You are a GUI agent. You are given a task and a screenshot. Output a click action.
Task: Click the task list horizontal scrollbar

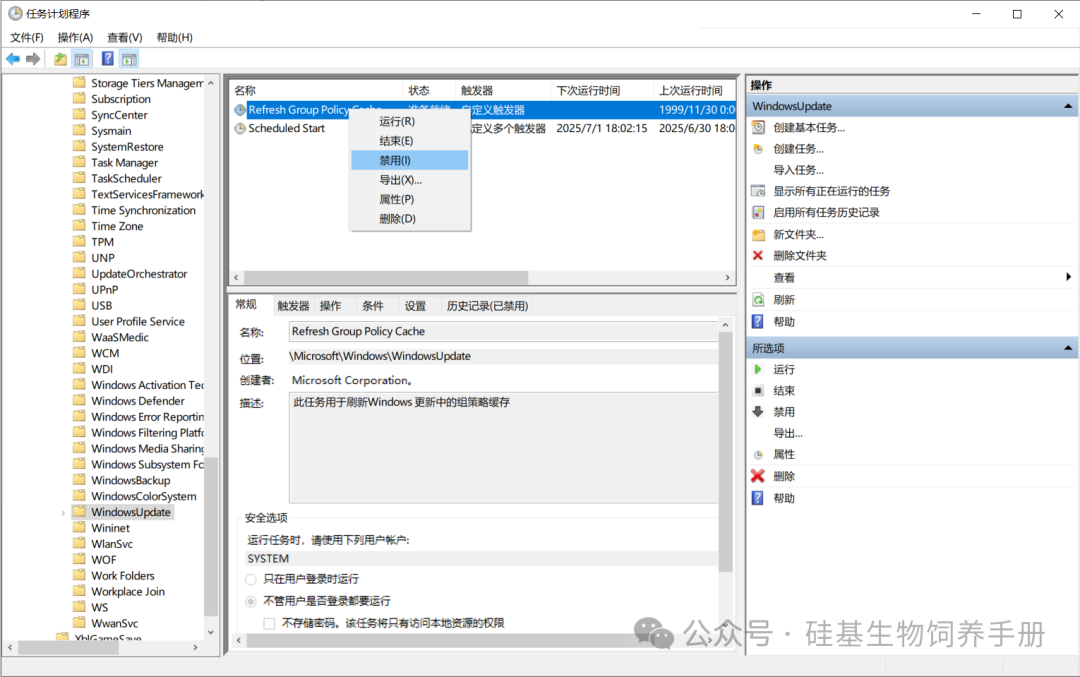point(386,278)
